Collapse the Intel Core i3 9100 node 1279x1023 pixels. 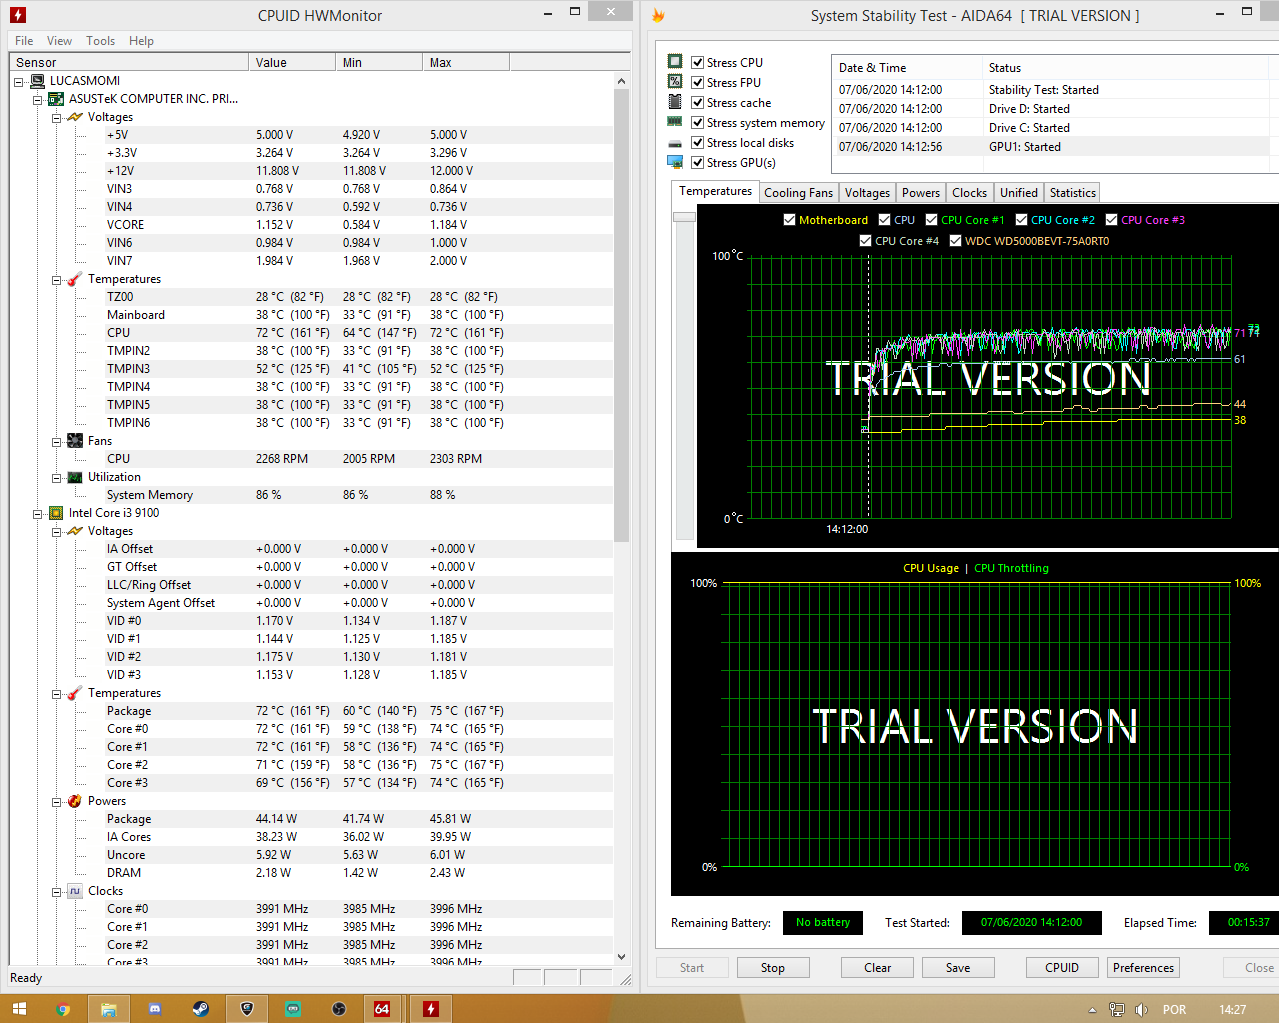click(x=38, y=514)
